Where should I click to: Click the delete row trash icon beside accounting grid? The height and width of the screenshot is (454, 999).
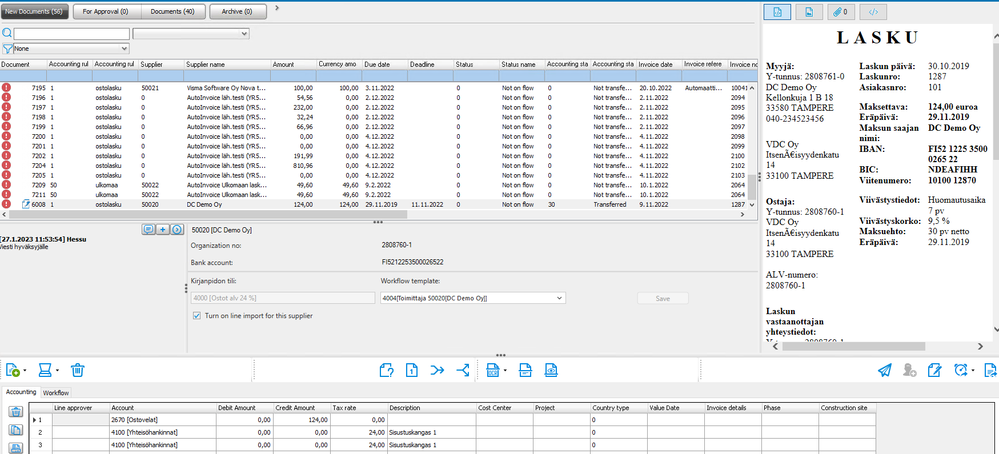16,412
